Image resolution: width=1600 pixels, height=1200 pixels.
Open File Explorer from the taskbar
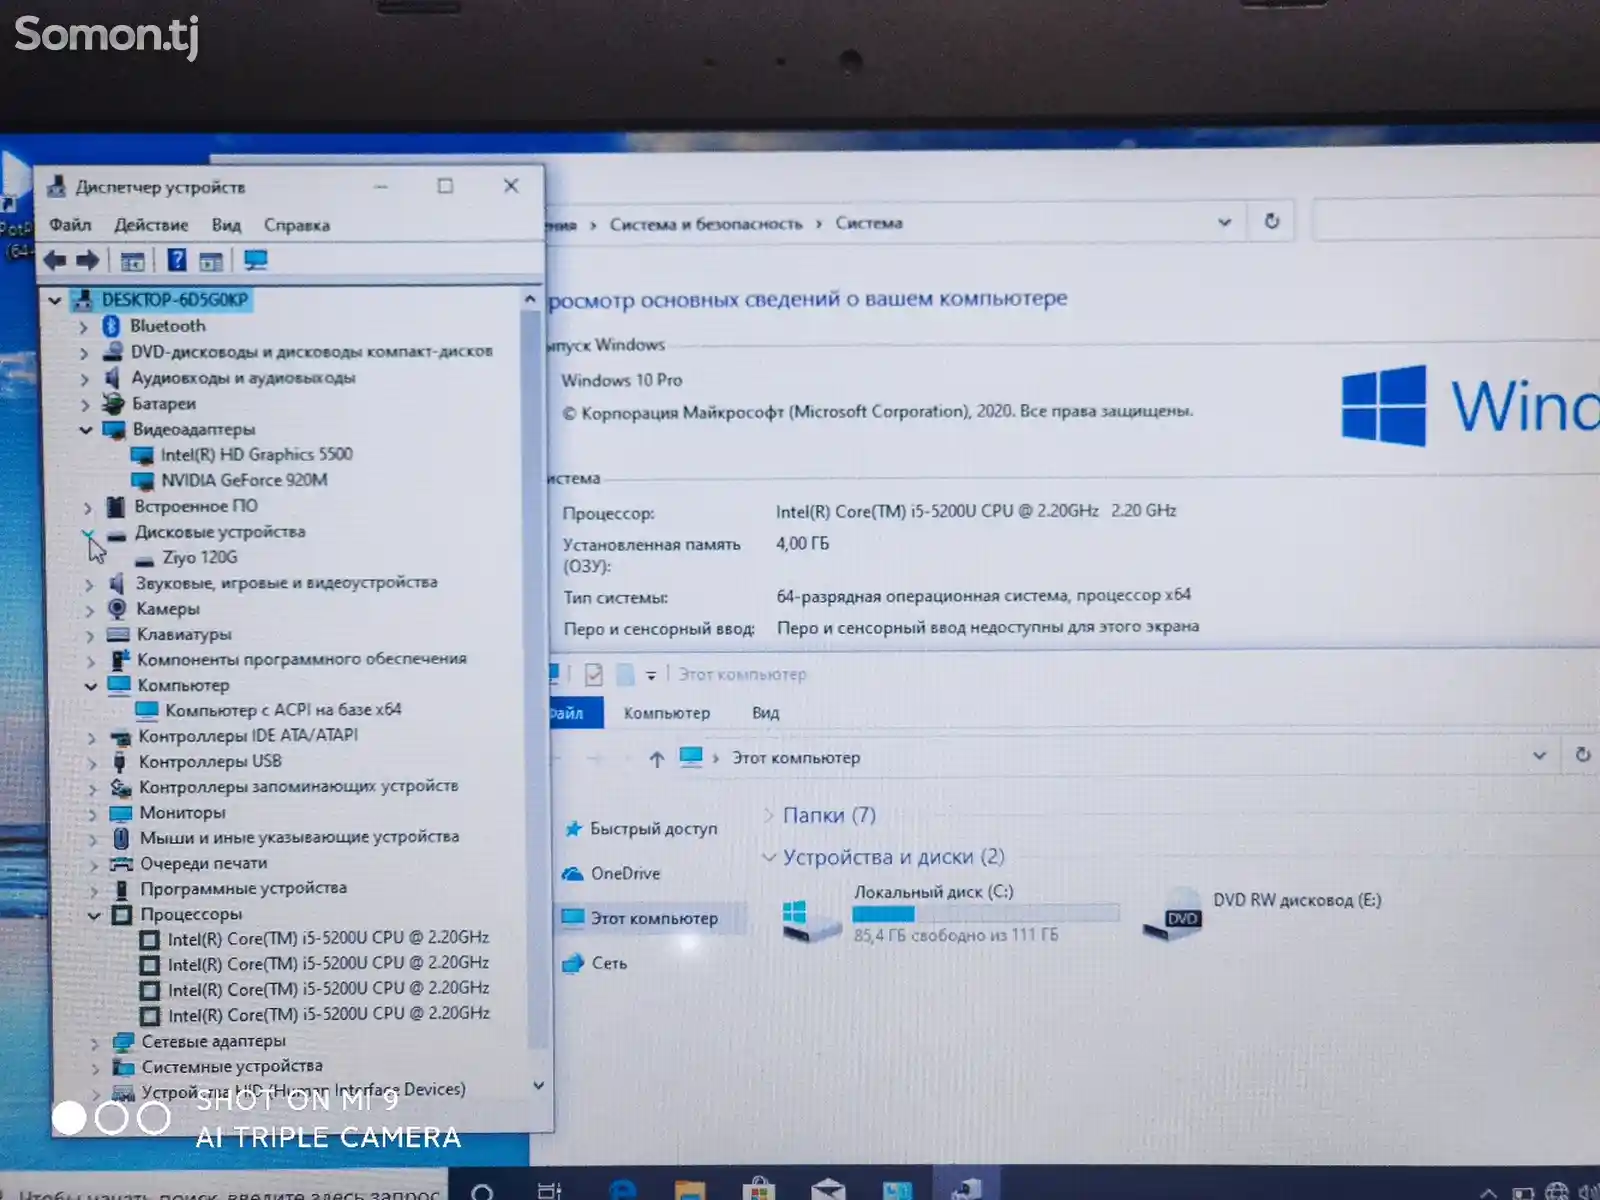tap(689, 1191)
